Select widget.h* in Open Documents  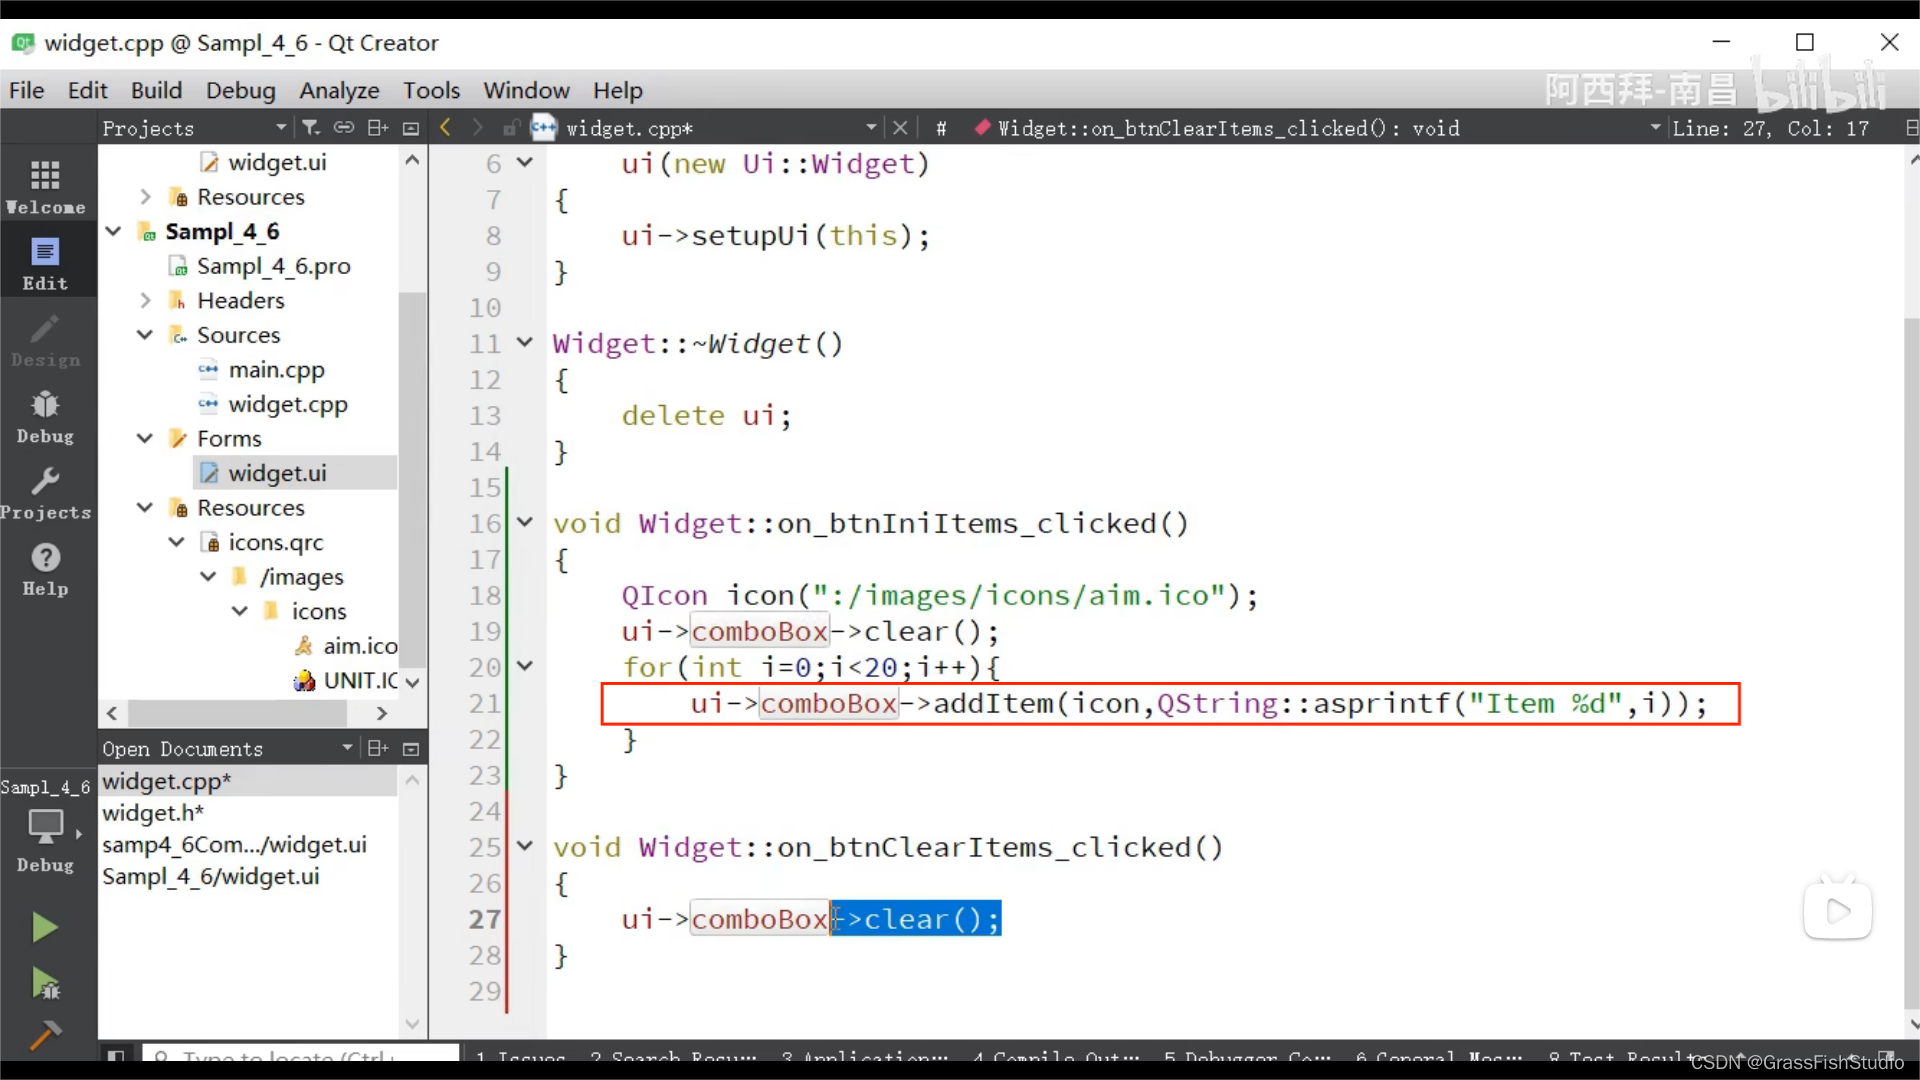(153, 813)
